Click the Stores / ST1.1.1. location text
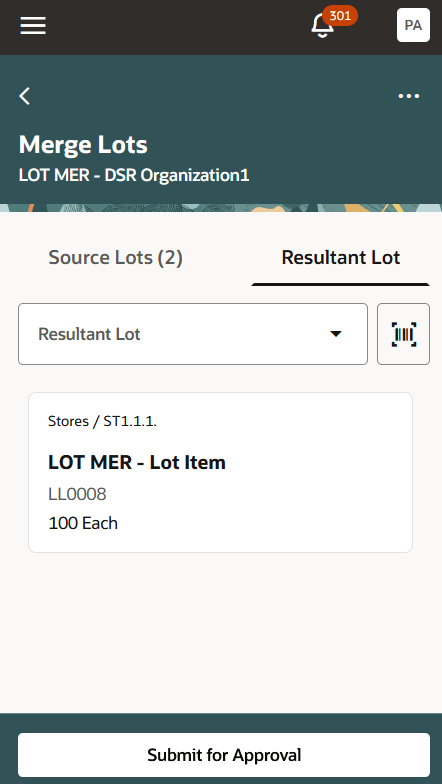The height and width of the screenshot is (784, 442). [x=102, y=422]
